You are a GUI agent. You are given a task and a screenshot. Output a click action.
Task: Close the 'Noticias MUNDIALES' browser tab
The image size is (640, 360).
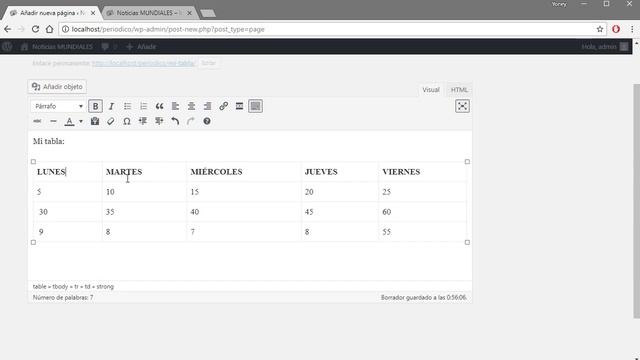[189, 13]
